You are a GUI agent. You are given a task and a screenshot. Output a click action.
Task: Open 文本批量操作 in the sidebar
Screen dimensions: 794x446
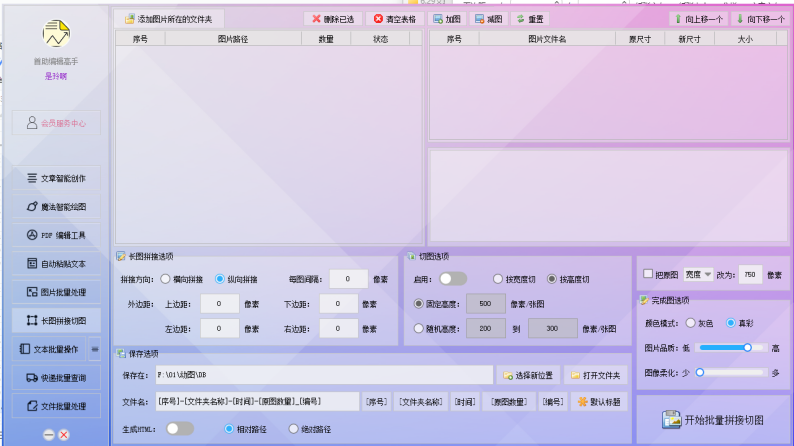tap(49, 349)
